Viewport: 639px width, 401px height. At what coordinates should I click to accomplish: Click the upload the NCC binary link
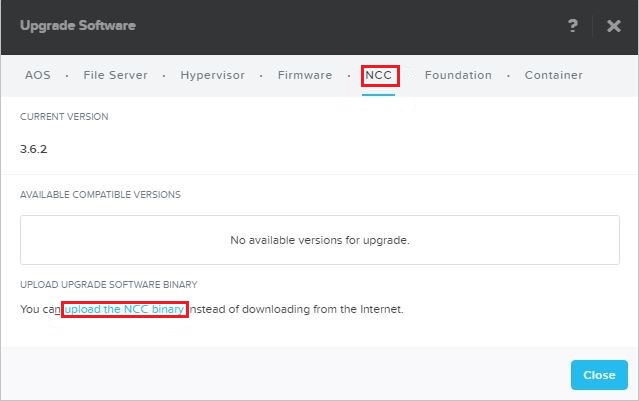click(124, 309)
